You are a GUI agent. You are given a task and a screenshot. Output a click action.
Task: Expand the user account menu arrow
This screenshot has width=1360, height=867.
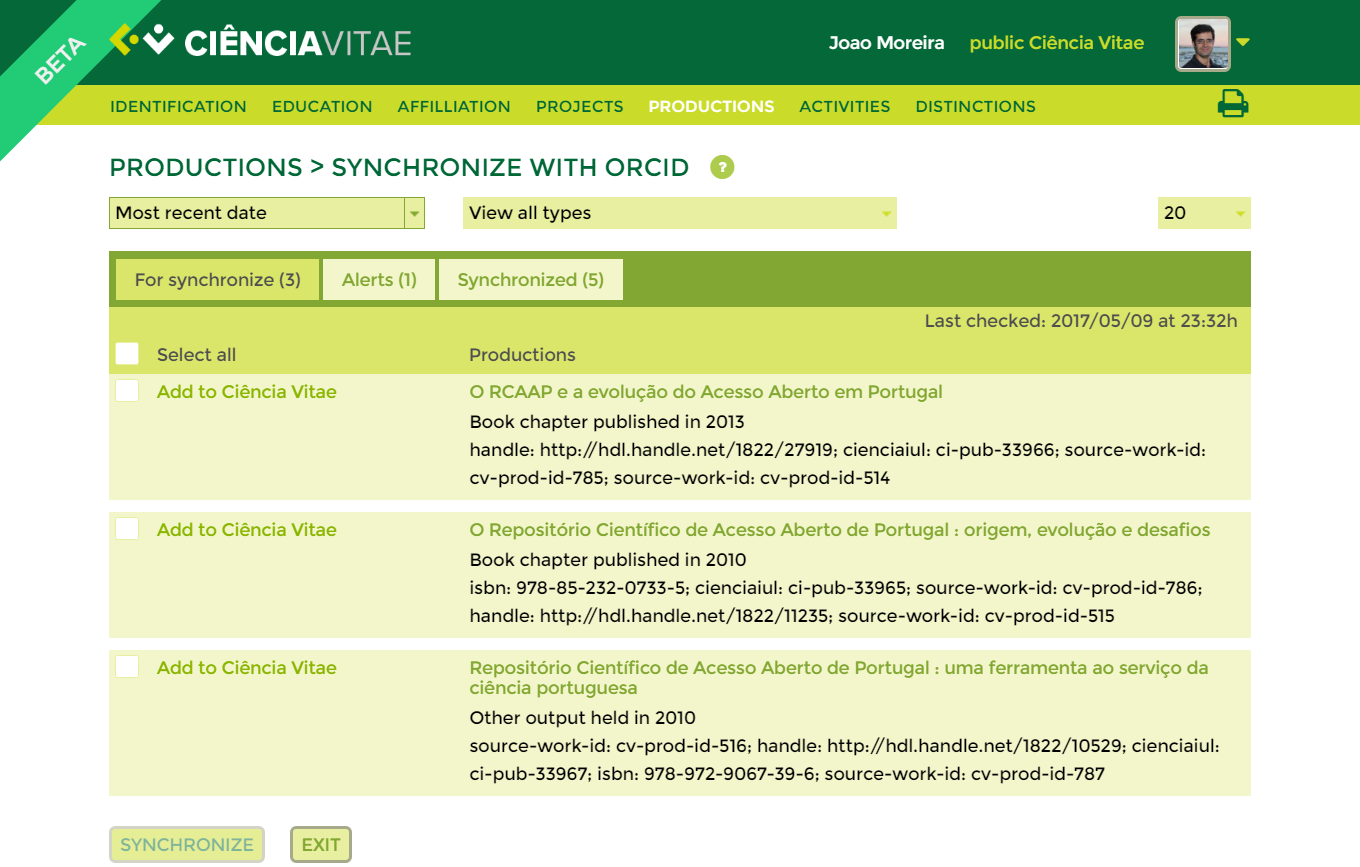1243,42
